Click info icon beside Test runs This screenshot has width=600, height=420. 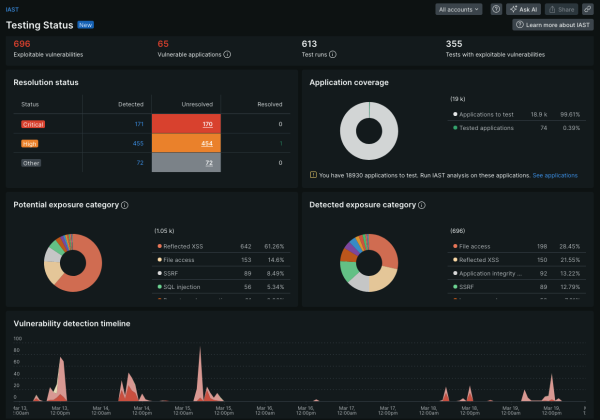(332, 55)
